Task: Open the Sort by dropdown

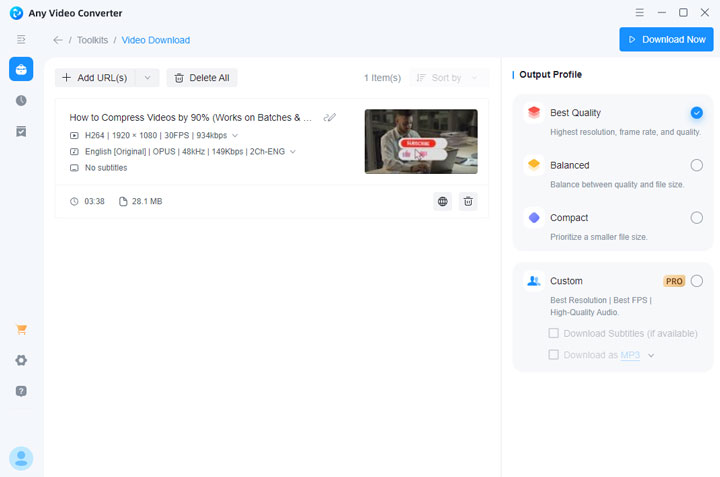Action: tap(449, 78)
